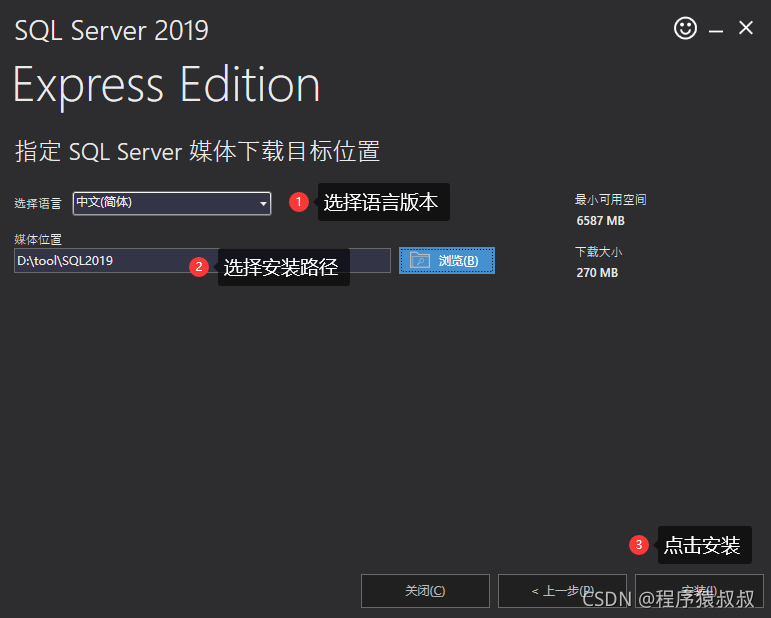This screenshot has height=618, width=771.
Task: Open the 选择语言 language dropdown
Action: point(172,203)
